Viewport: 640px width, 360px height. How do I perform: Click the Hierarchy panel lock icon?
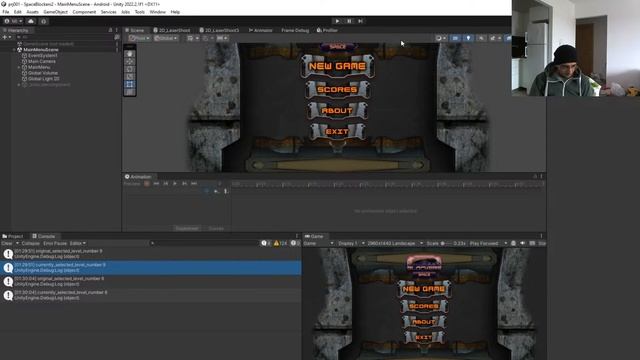point(110,30)
